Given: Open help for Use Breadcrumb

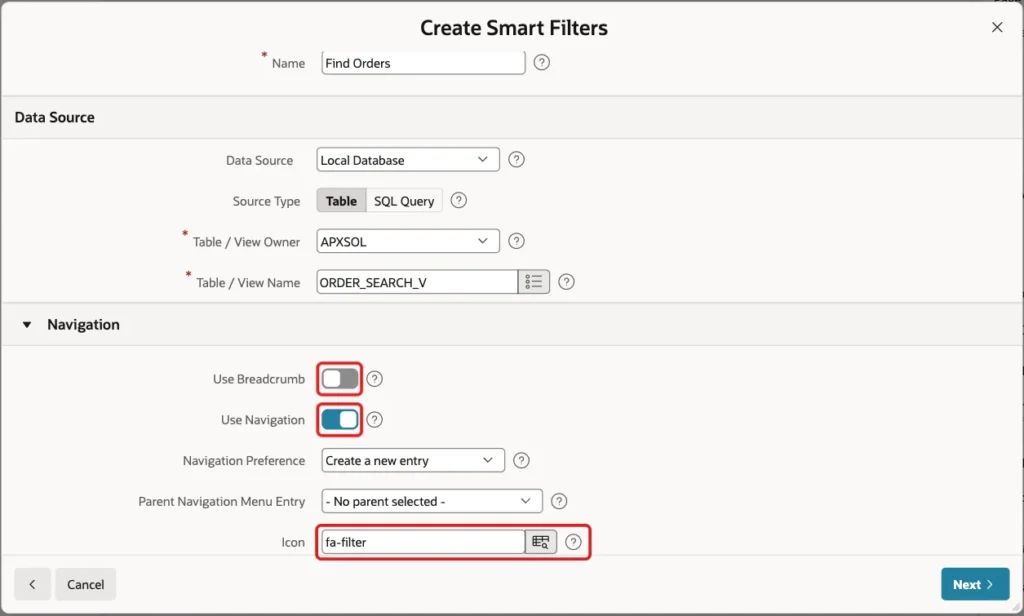Looking at the screenshot, I should click(x=374, y=379).
